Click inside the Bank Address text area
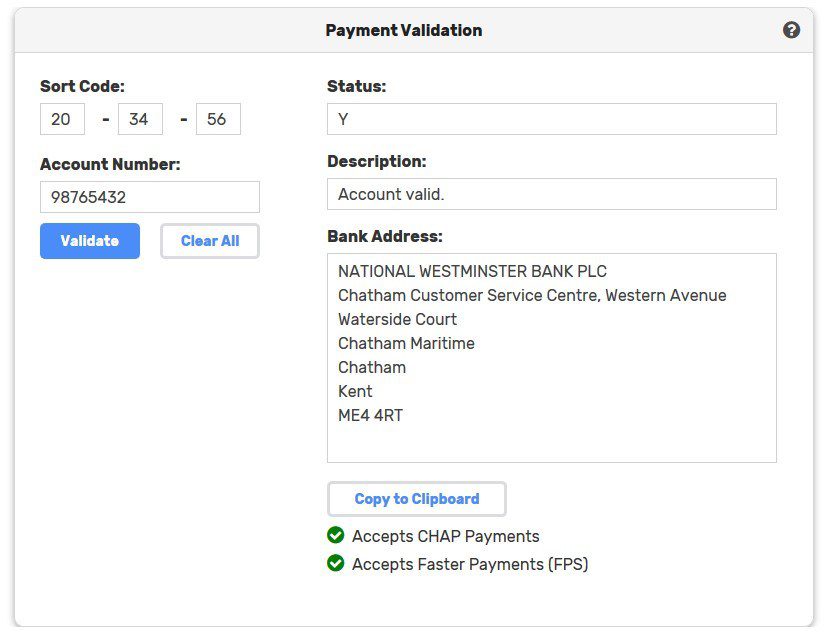The height and width of the screenshot is (636, 830). pos(551,358)
